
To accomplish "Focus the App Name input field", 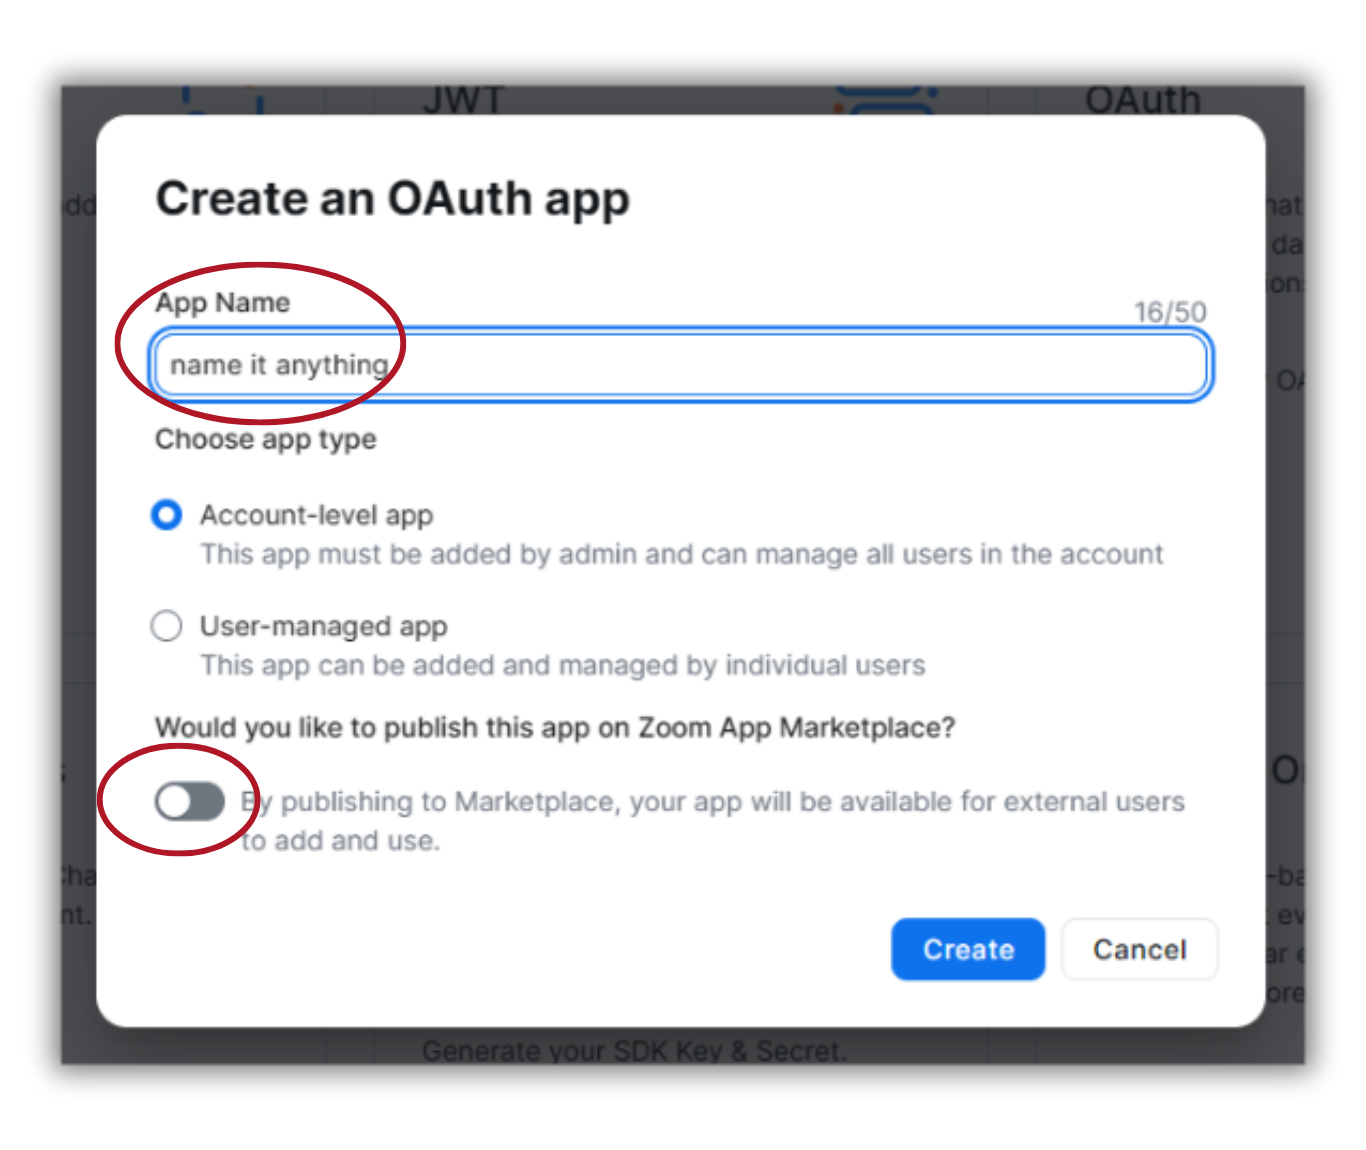I will [681, 364].
